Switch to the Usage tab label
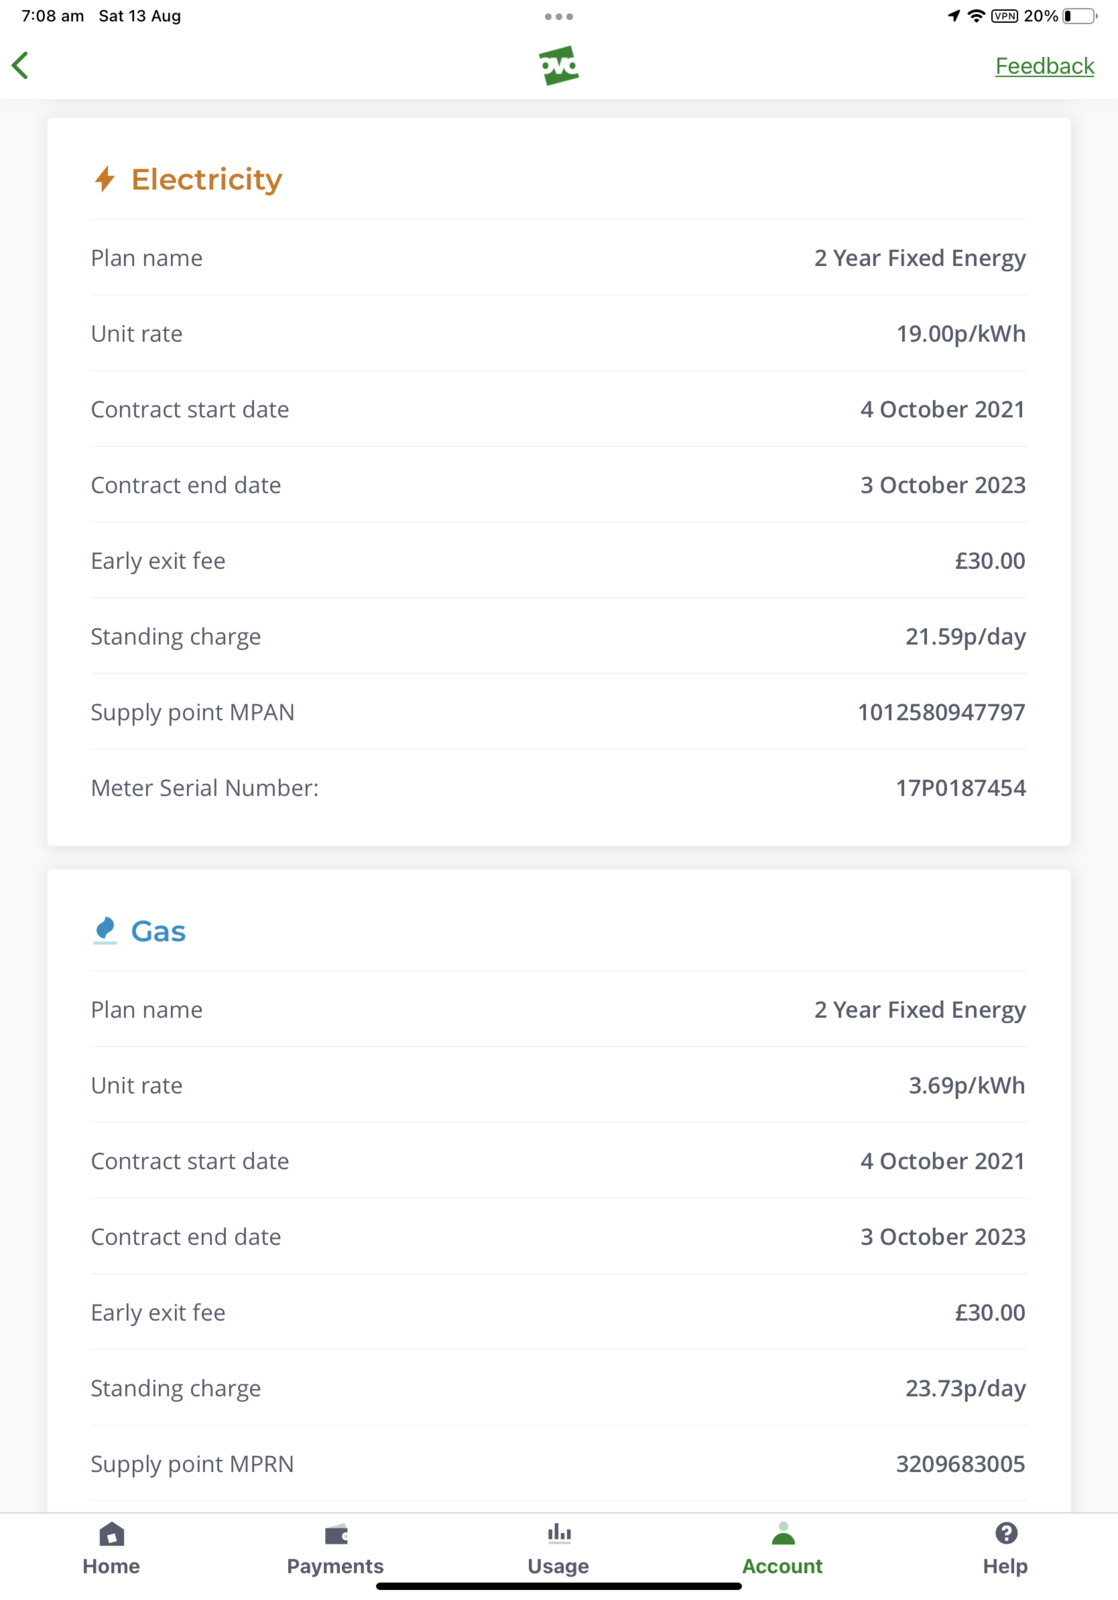This screenshot has width=1118, height=1600. (558, 1566)
